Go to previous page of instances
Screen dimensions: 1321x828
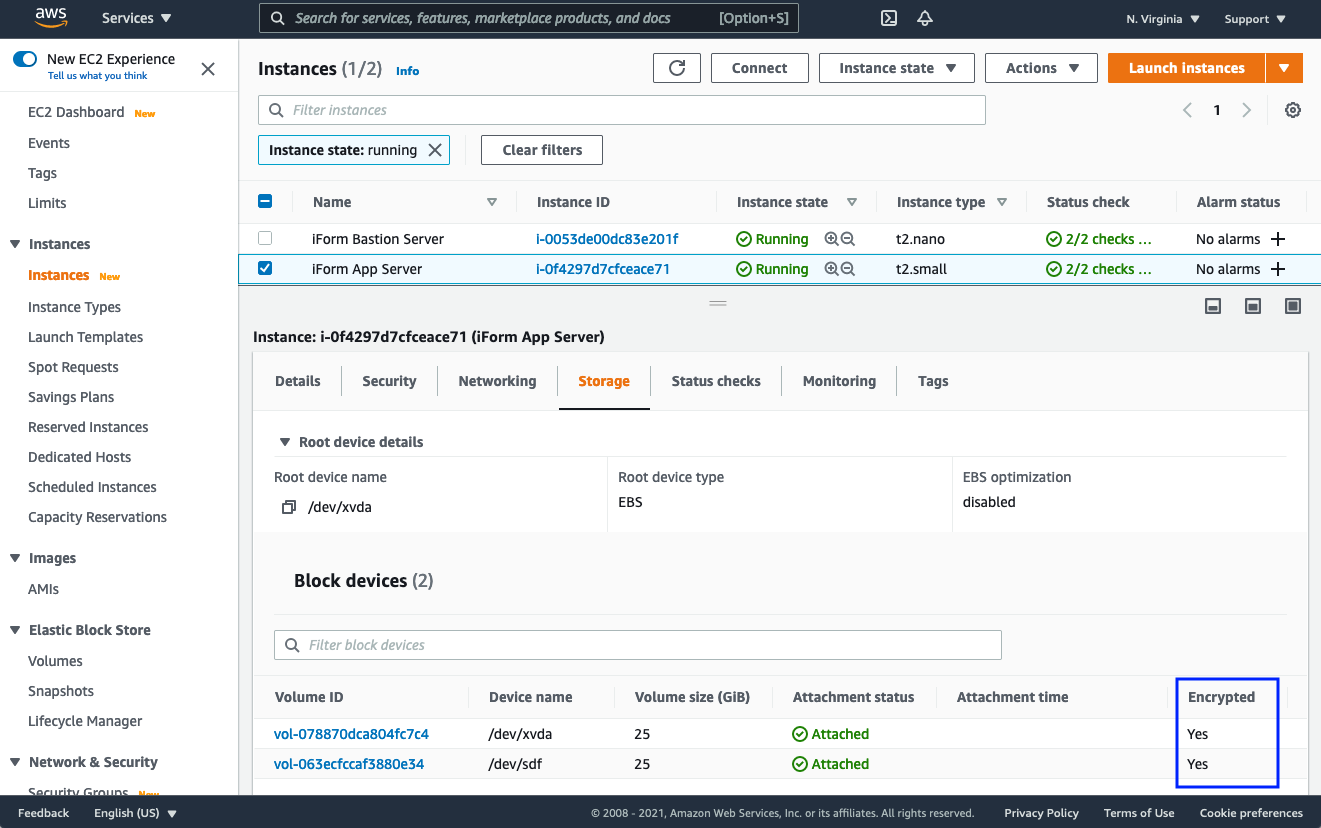1187,110
